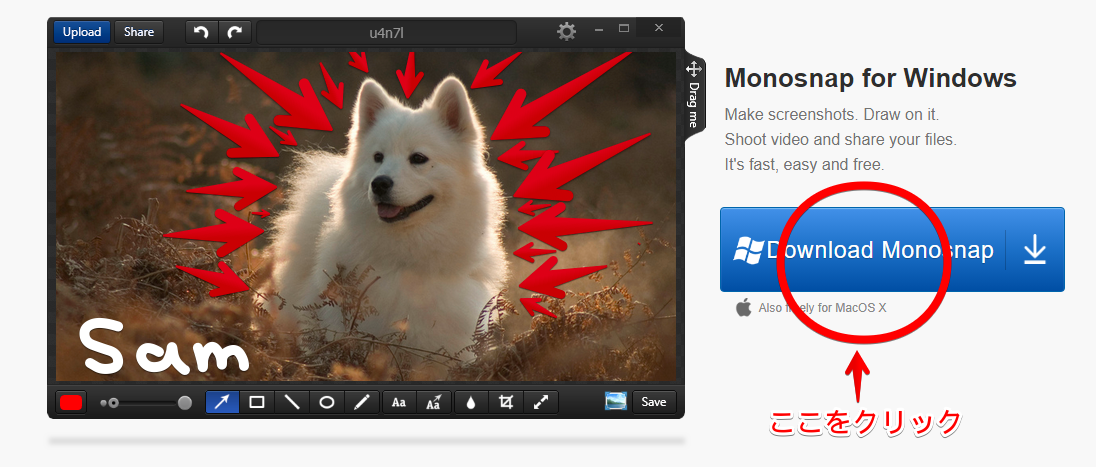This screenshot has width=1096, height=467.
Task: Select the Ellipse tool
Action: click(x=326, y=403)
